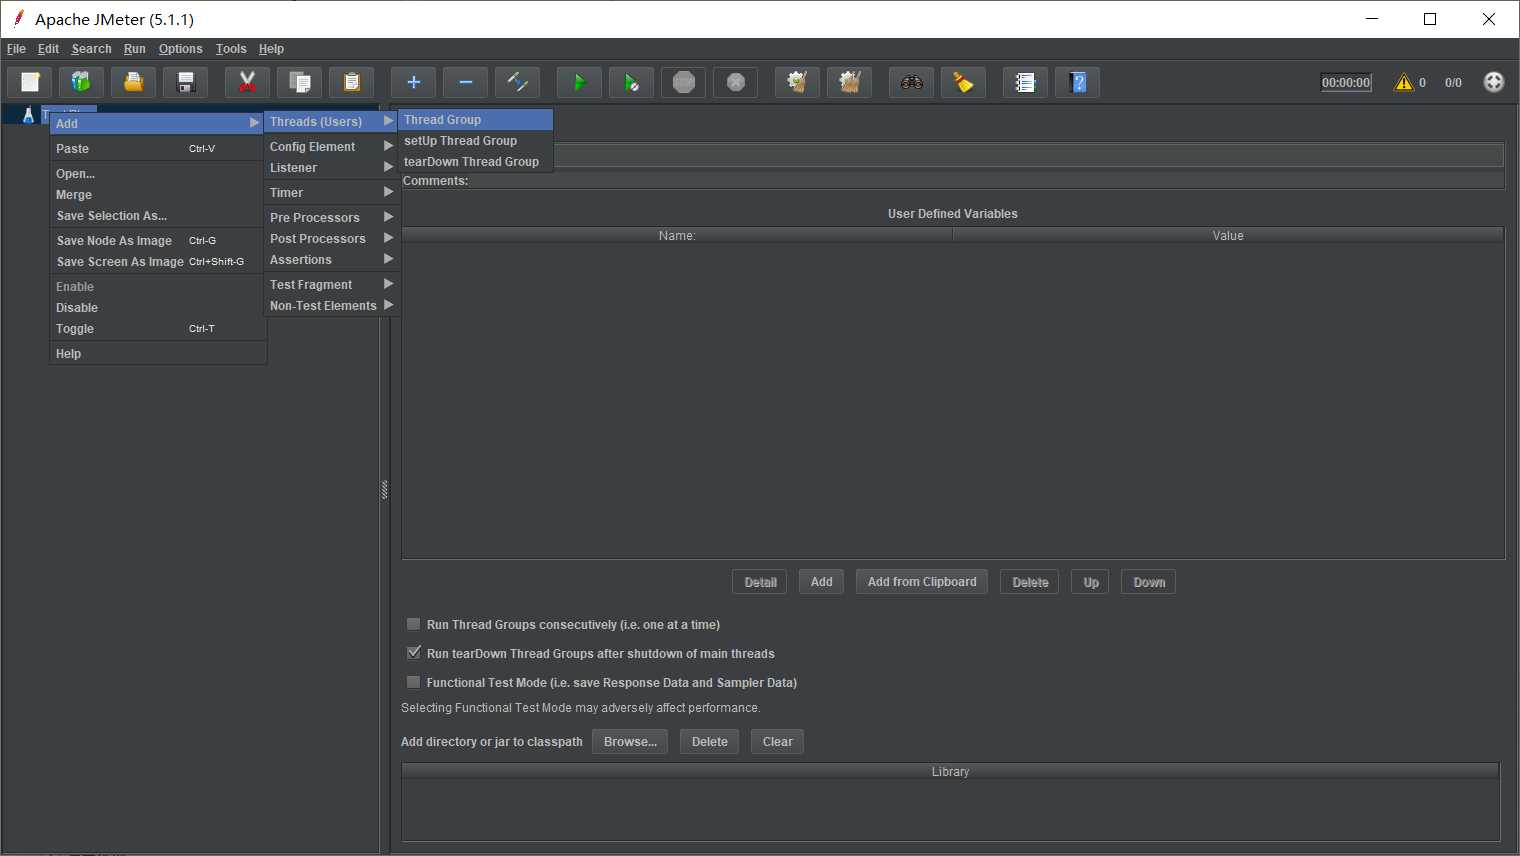This screenshot has width=1520, height=856.
Task: Click the Toggle enable/disable toolbar icon
Action: click(x=517, y=82)
